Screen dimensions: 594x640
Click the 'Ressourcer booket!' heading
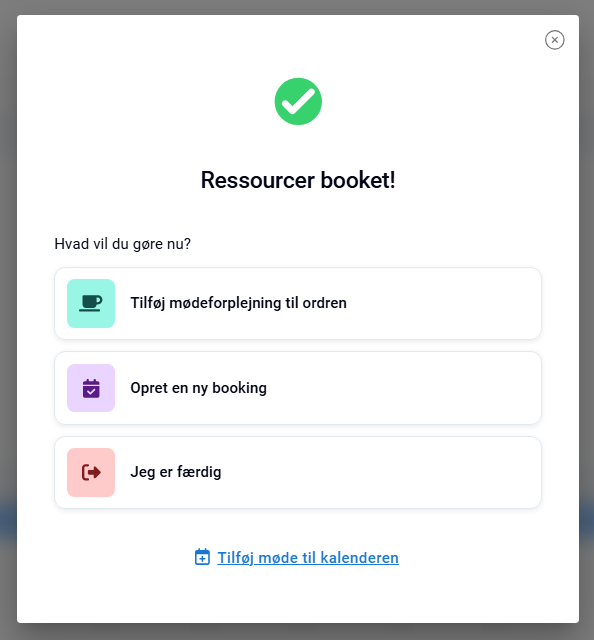click(x=298, y=180)
